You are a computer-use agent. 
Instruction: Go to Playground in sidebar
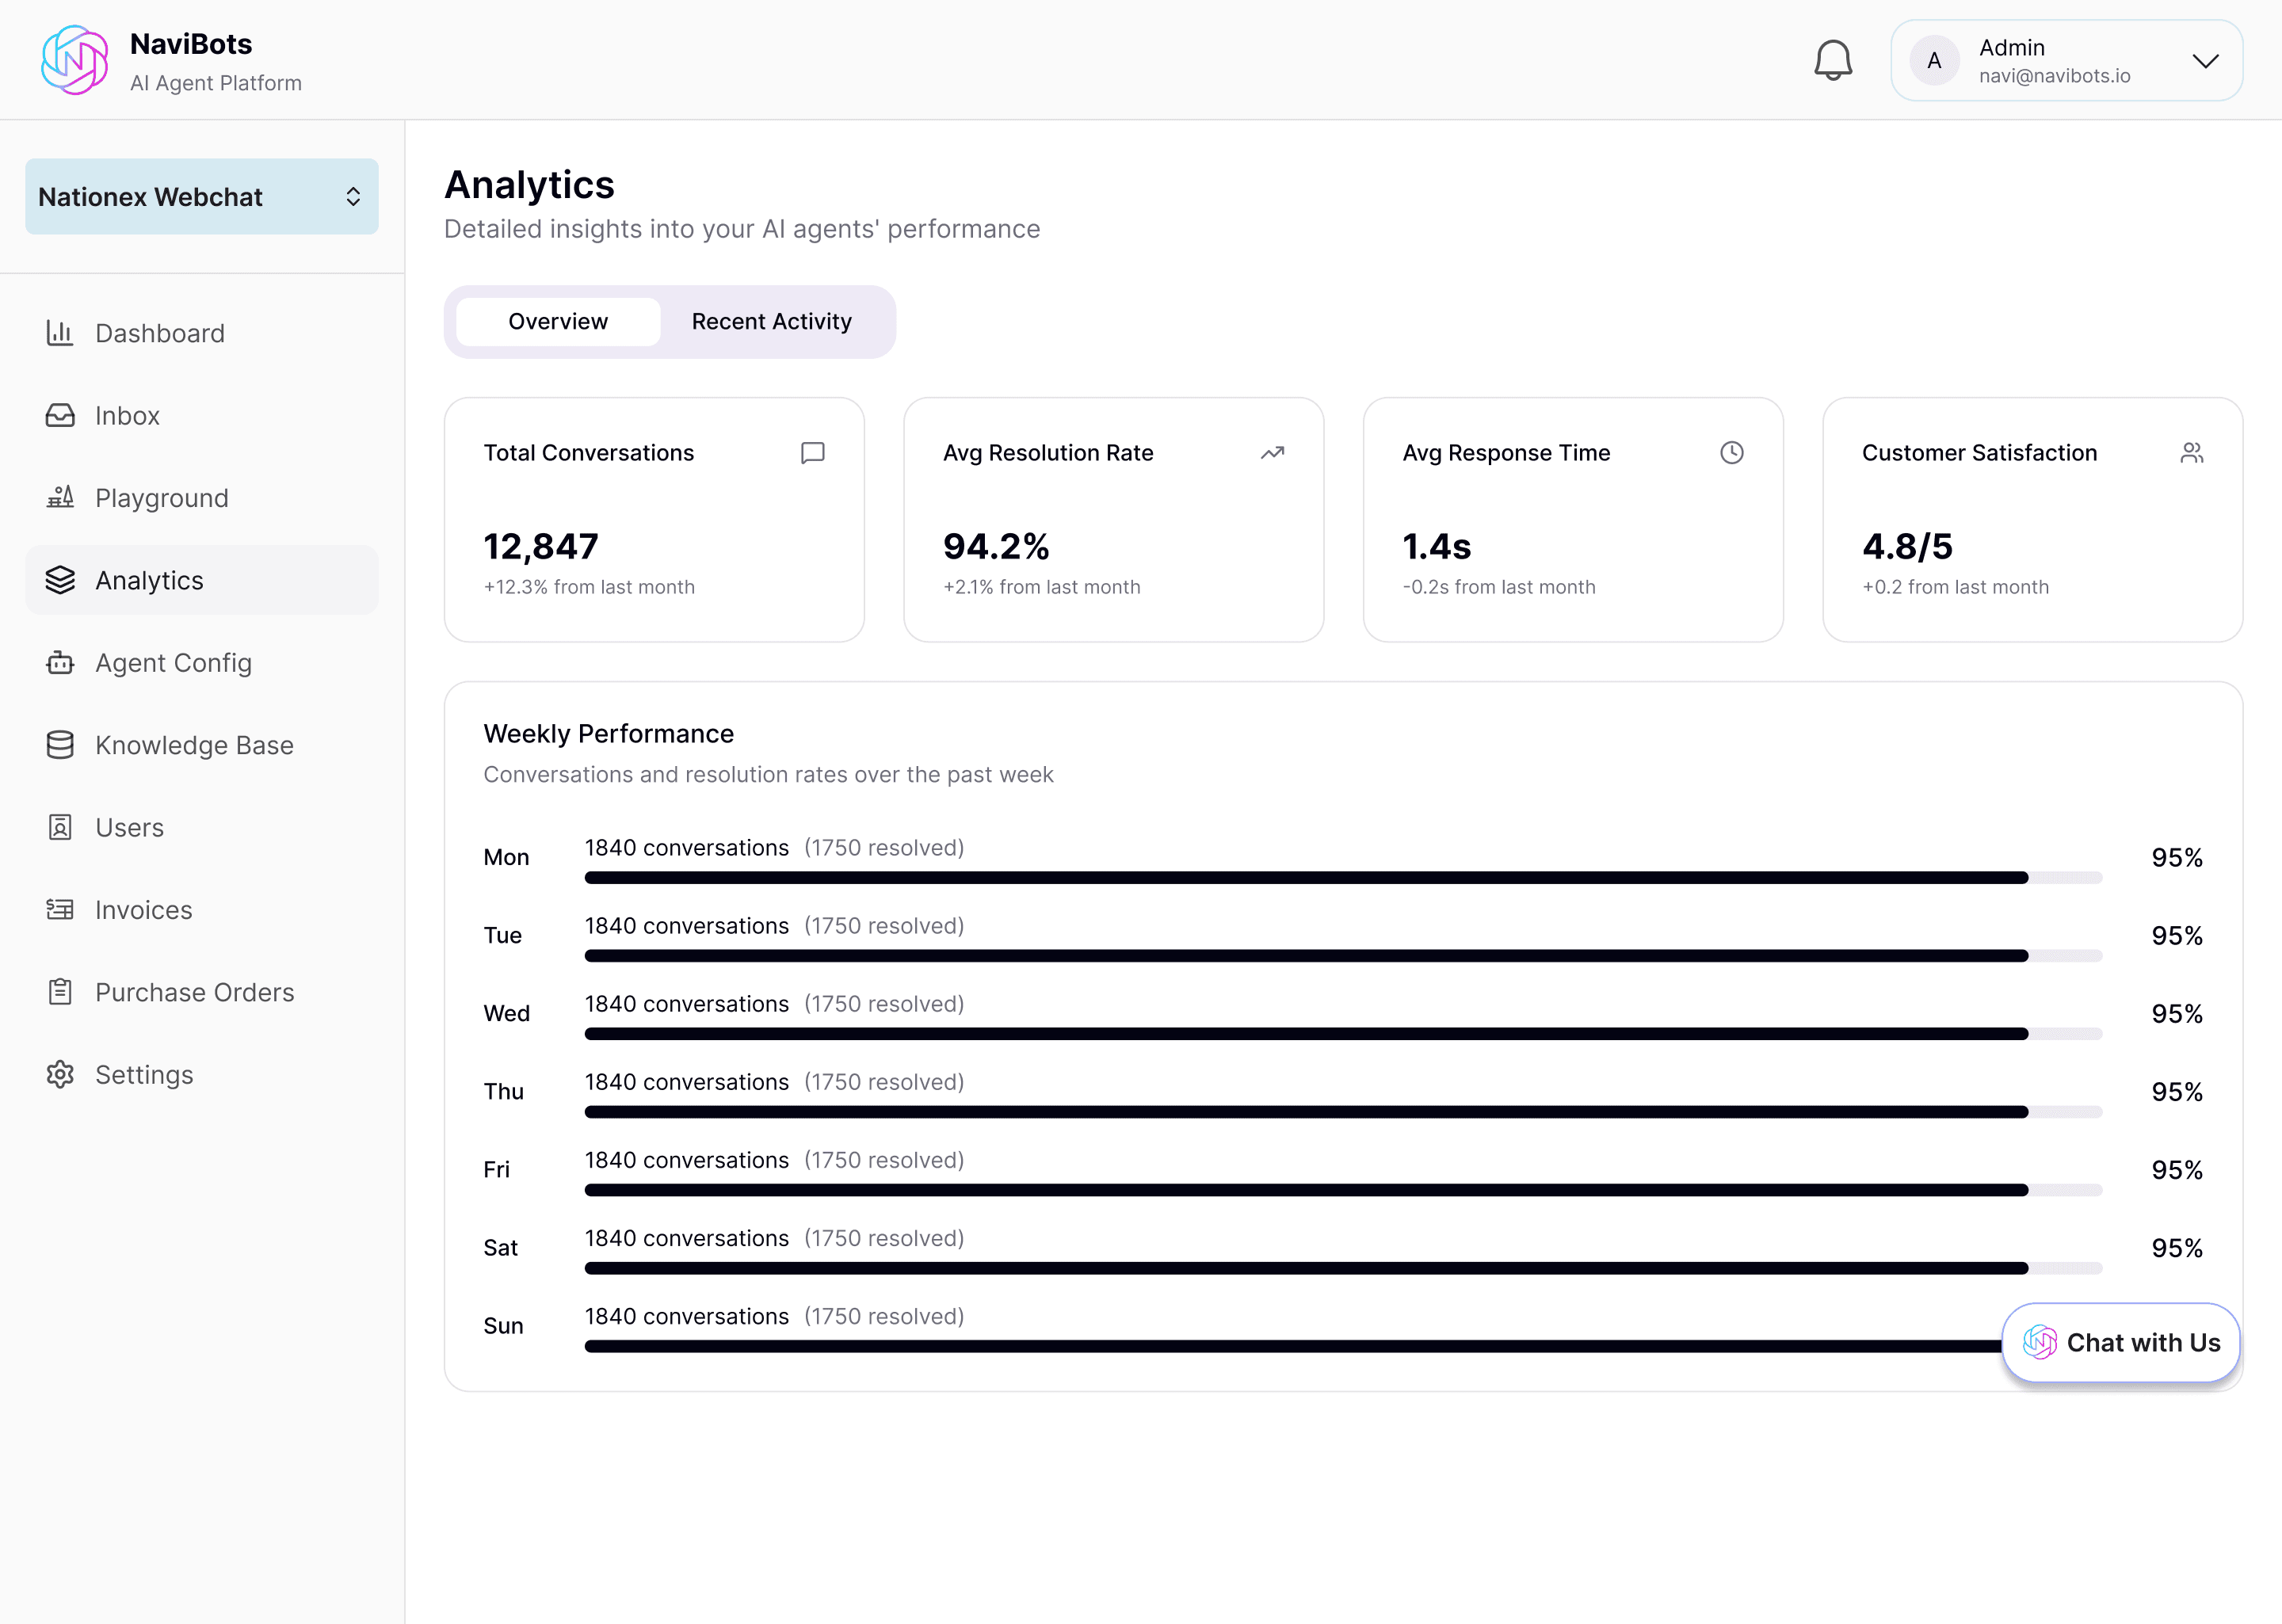(160, 498)
